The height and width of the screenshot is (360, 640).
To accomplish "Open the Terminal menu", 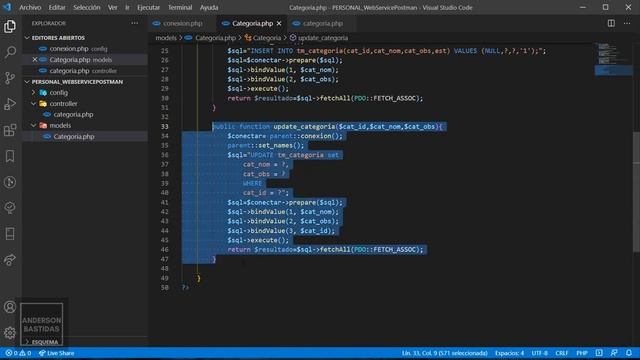I will (180, 7).
